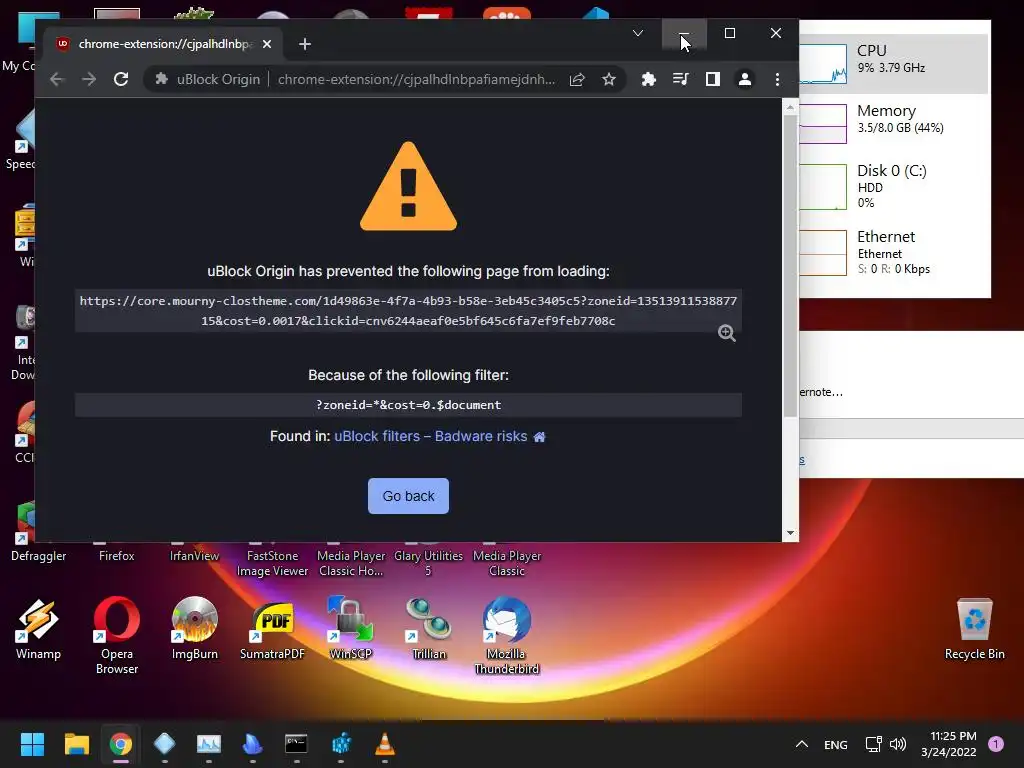Reload the page in Chrome
Image resolution: width=1024 pixels, height=768 pixels.
pos(121,79)
